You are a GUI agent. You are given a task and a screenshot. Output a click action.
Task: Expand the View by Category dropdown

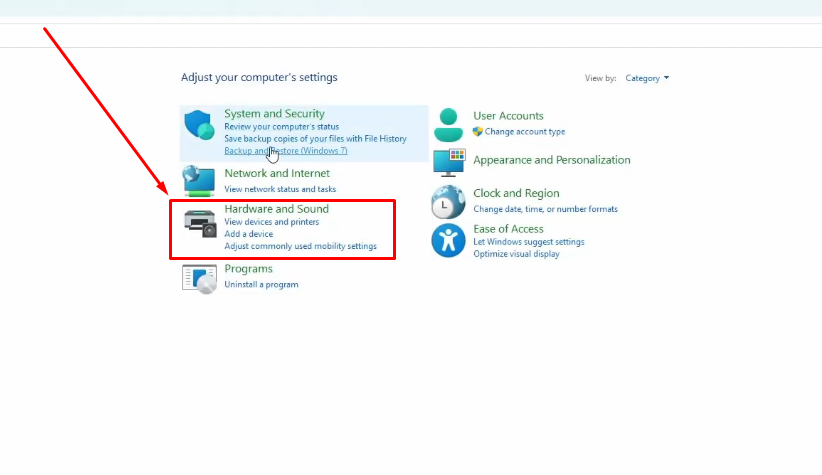pyautogui.click(x=647, y=78)
